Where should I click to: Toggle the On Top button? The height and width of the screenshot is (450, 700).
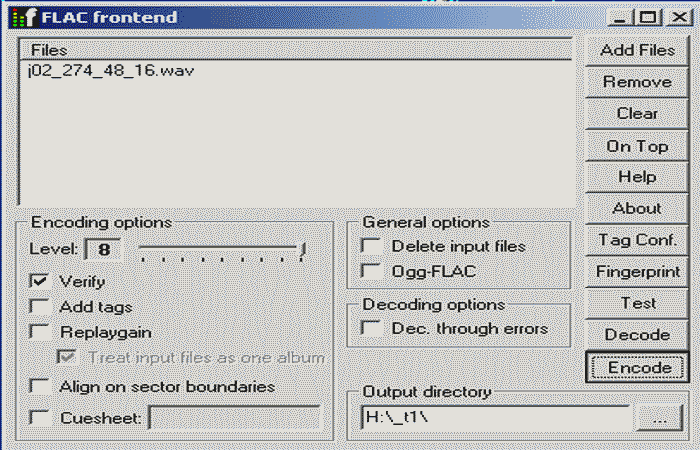tap(637, 146)
